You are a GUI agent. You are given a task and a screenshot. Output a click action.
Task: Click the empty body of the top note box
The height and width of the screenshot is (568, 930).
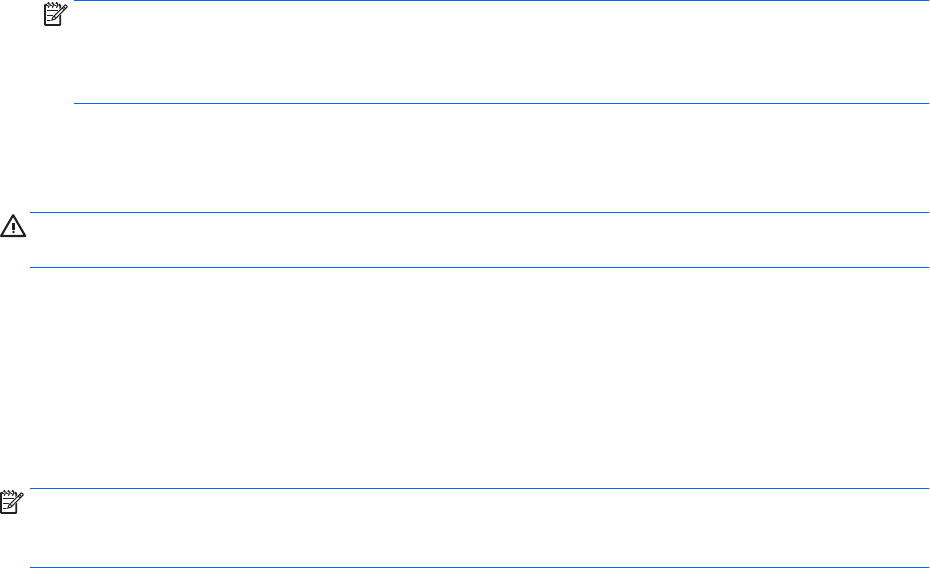click(x=500, y=52)
